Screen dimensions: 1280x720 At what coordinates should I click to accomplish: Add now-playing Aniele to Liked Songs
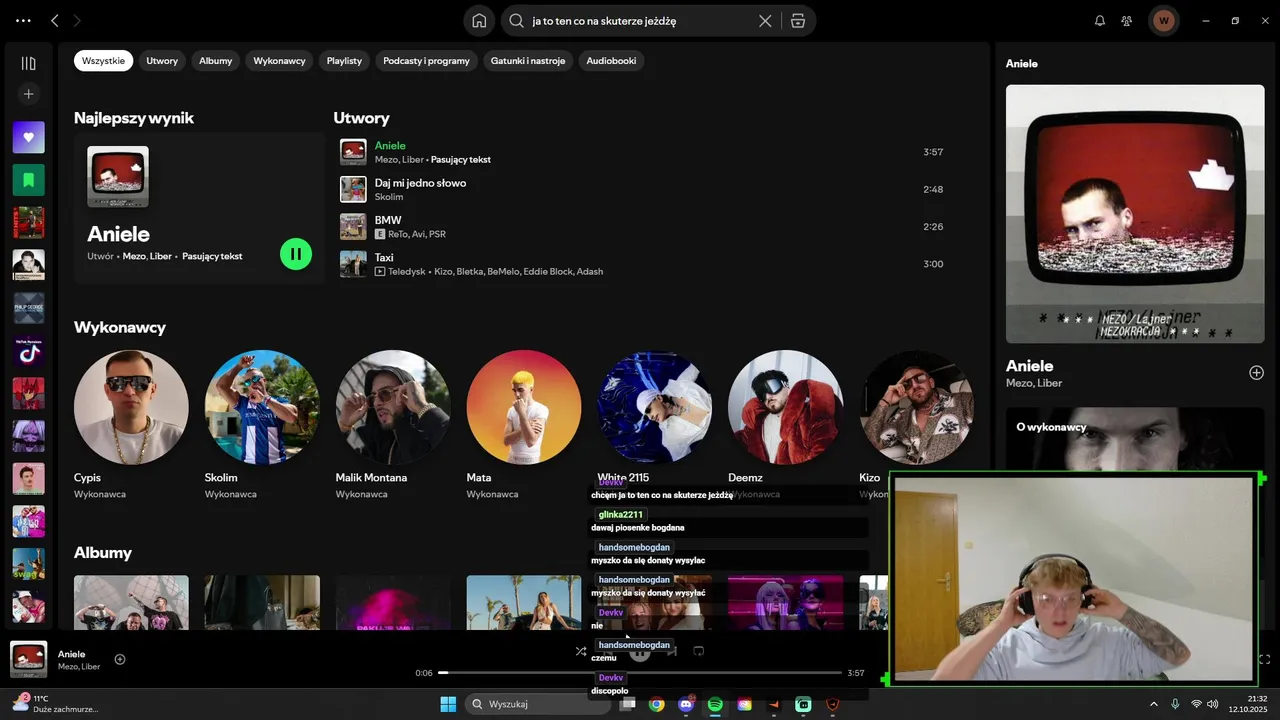(120, 659)
